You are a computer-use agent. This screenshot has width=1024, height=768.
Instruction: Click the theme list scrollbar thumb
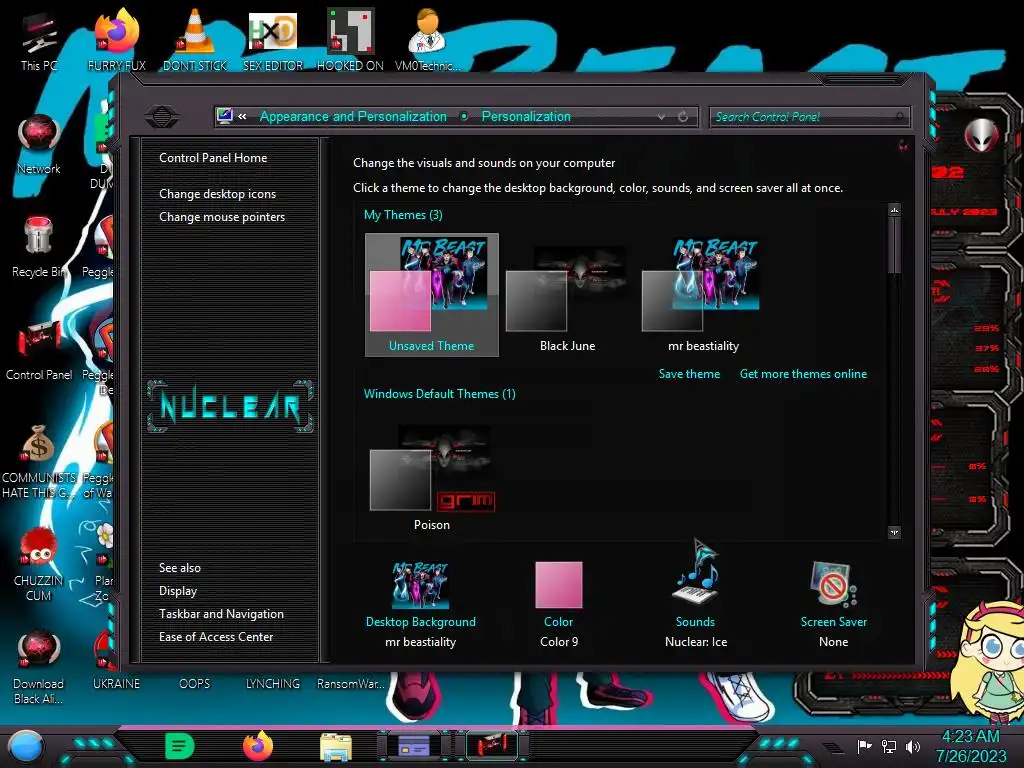[894, 246]
